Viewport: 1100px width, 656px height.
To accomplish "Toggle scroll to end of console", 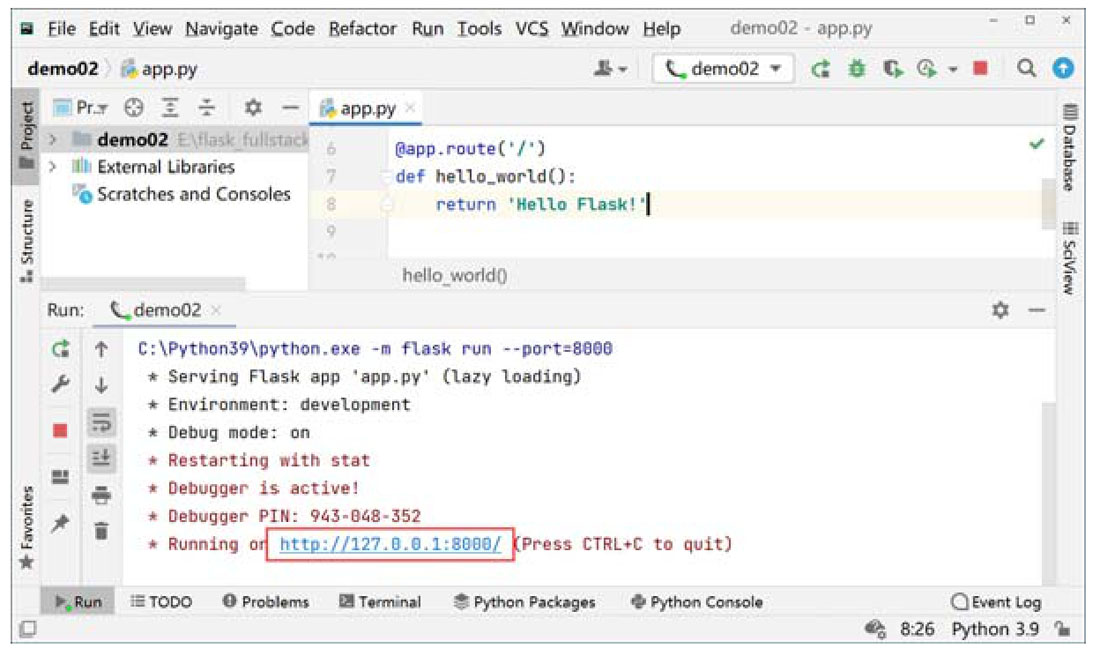I will pyautogui.click(x=101, y=458).
